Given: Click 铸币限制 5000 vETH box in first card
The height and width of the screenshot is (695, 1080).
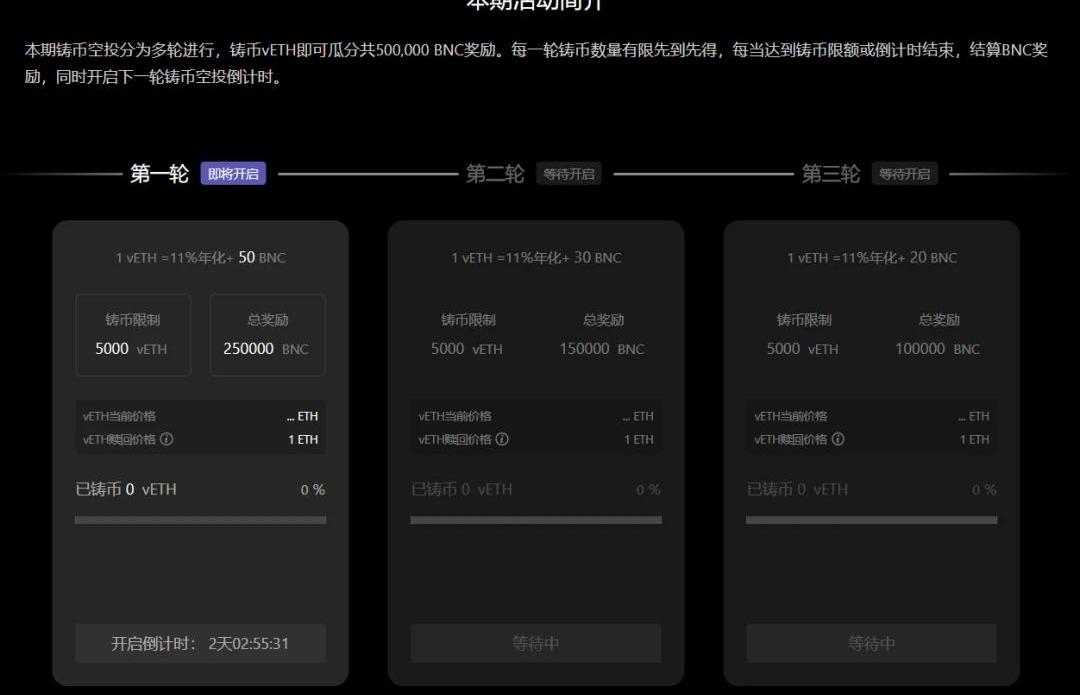Looking at the screenshot, I should (133, 335).
